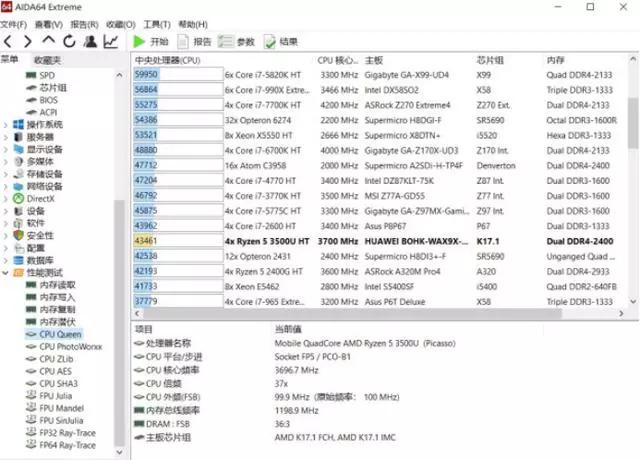Screen dimensions: 640x460
Task: Click the Forward navigation arrow
Action: click(27, 41)
